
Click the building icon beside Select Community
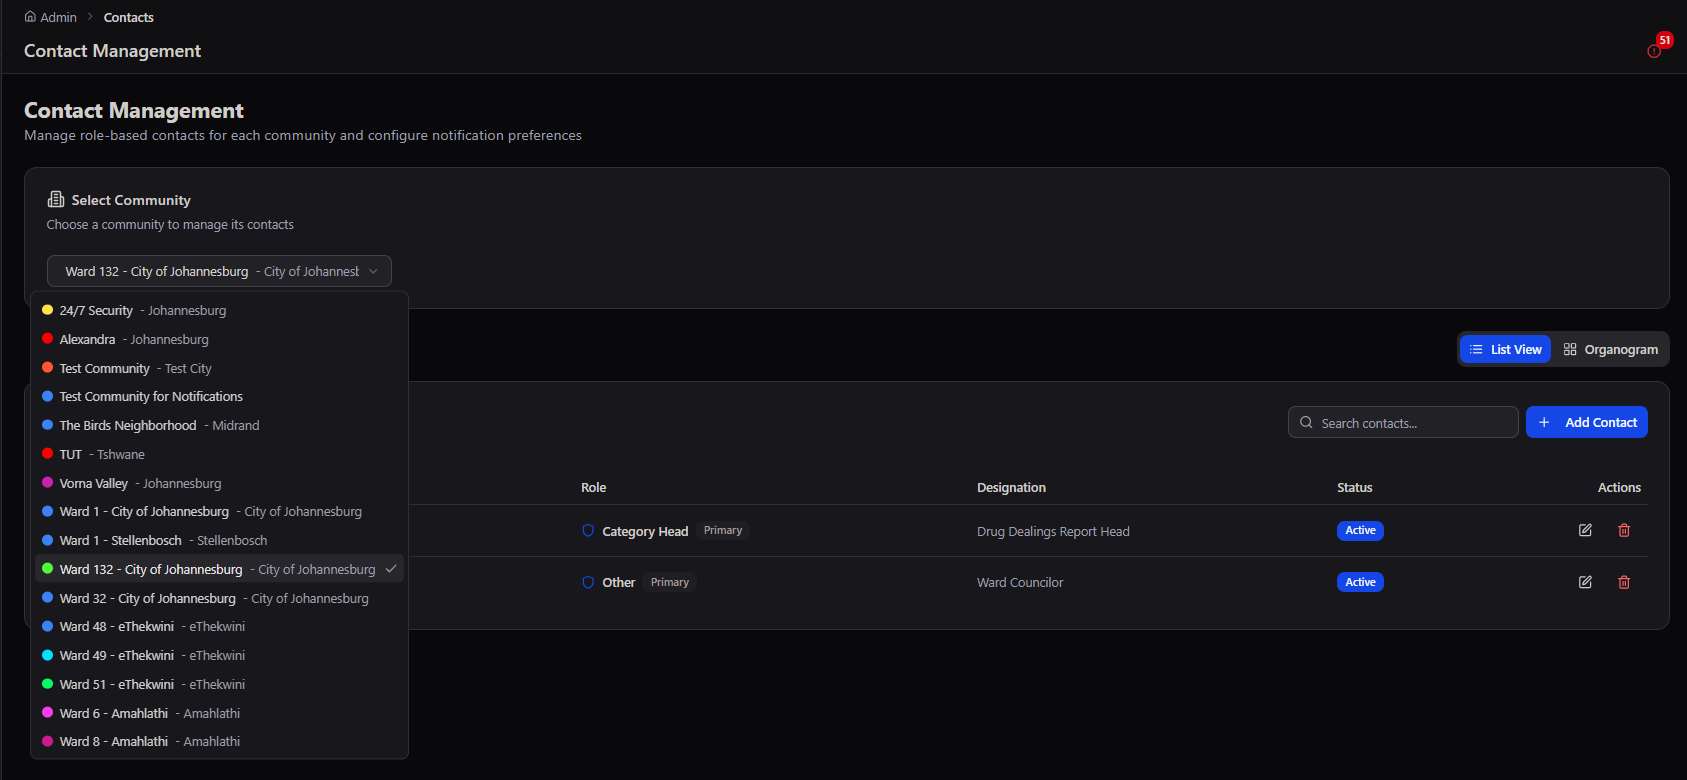(56, 200)
